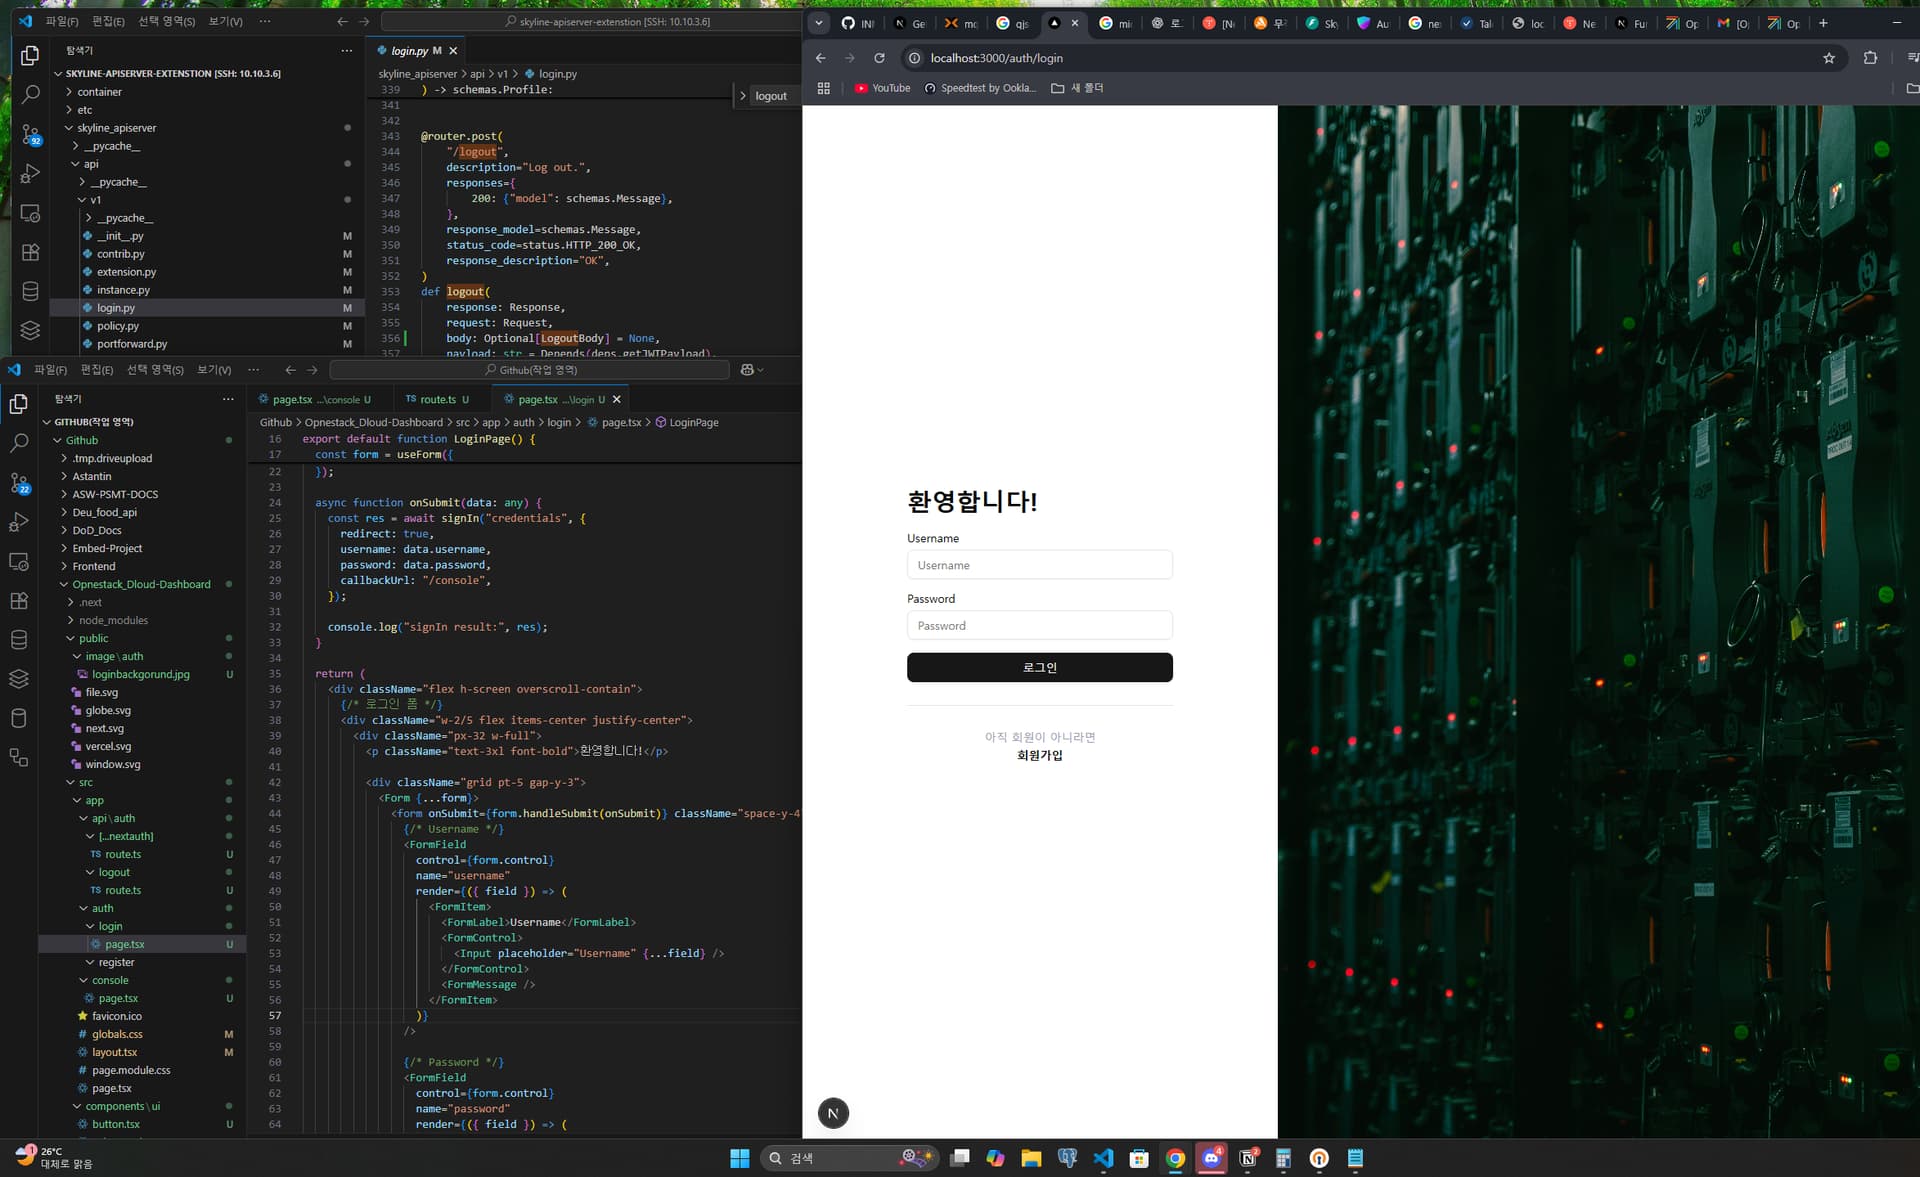Screen dimensions: 1920x1177
Task: Open Extensions view in lower VS Code
Action: tap(19, 601)
